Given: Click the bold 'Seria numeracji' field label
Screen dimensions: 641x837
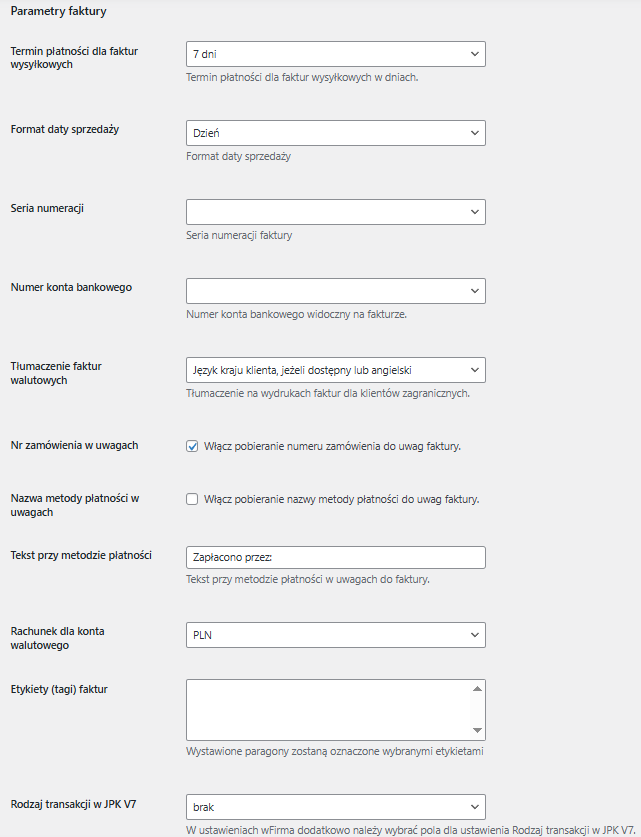Looking at the screenshot, I should coord(47,208).
